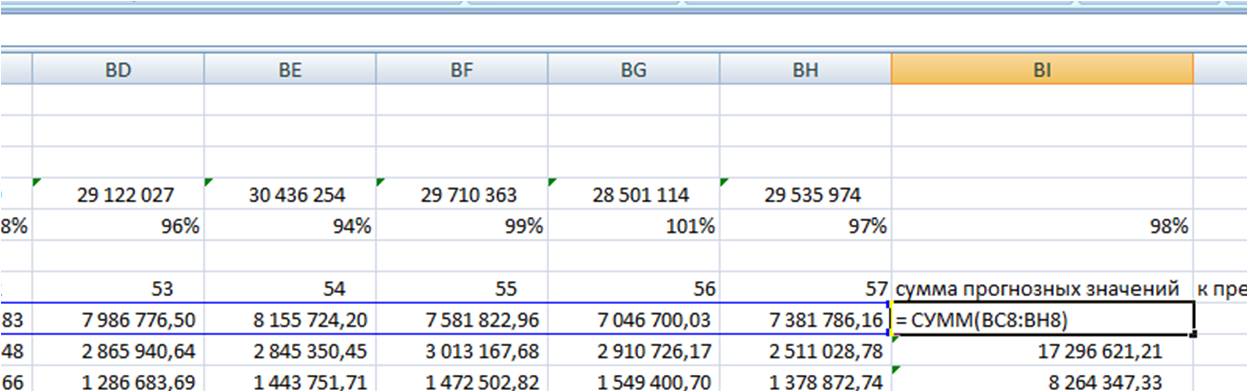Screen dimensions: 1248x392
Task: Click into the =СУММ(BC8:BH8) formula cell
Action: point(1042,319)
